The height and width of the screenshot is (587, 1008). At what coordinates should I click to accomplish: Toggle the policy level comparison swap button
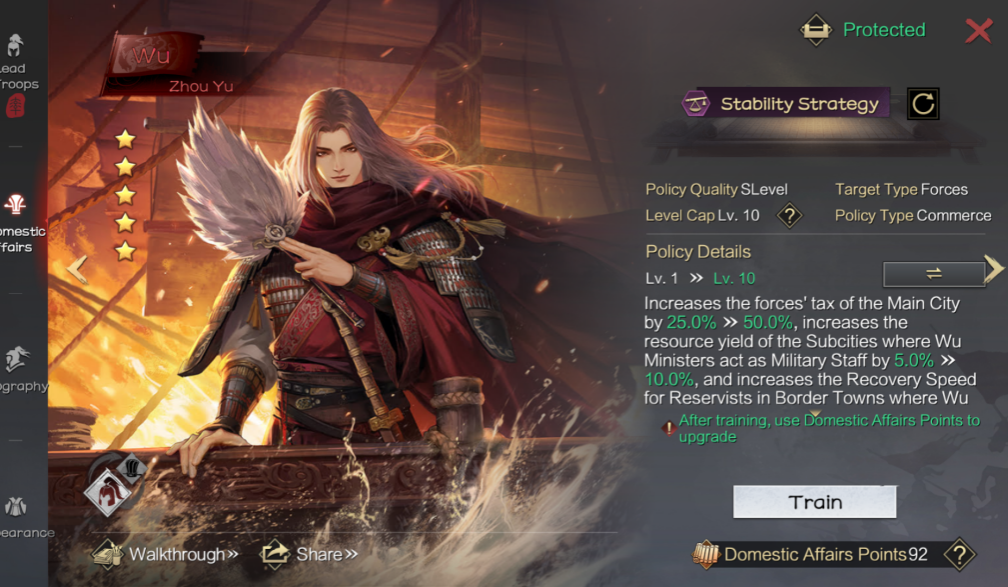[x=933, y=274]
